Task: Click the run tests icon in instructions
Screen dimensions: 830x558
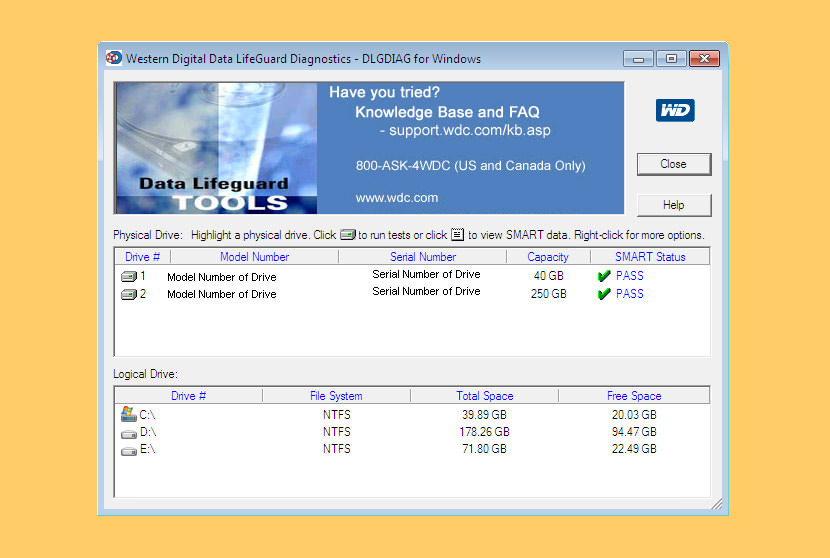Action: coord(347,235)
